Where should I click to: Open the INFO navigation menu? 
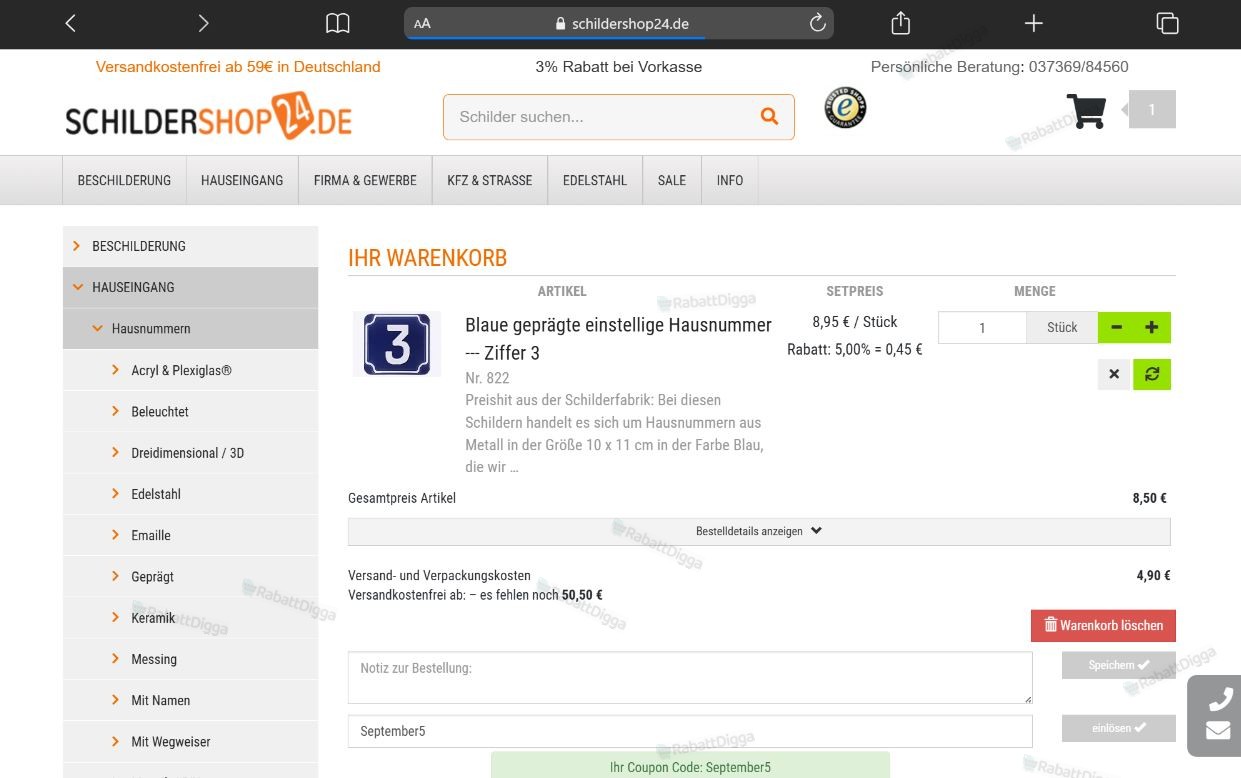(x=730, y=181)
